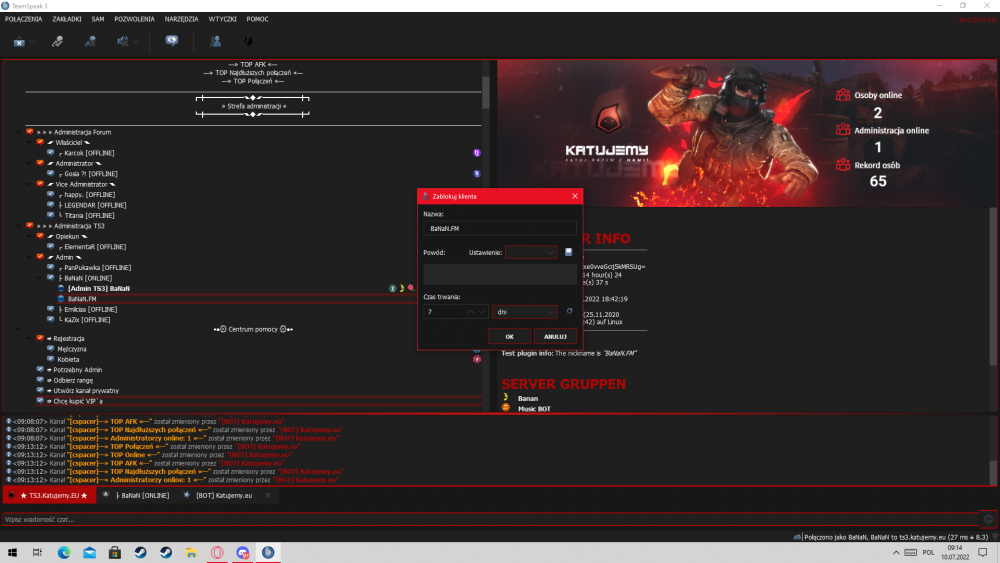Click the Nazwa field containing BaNaN.FM

499,228
